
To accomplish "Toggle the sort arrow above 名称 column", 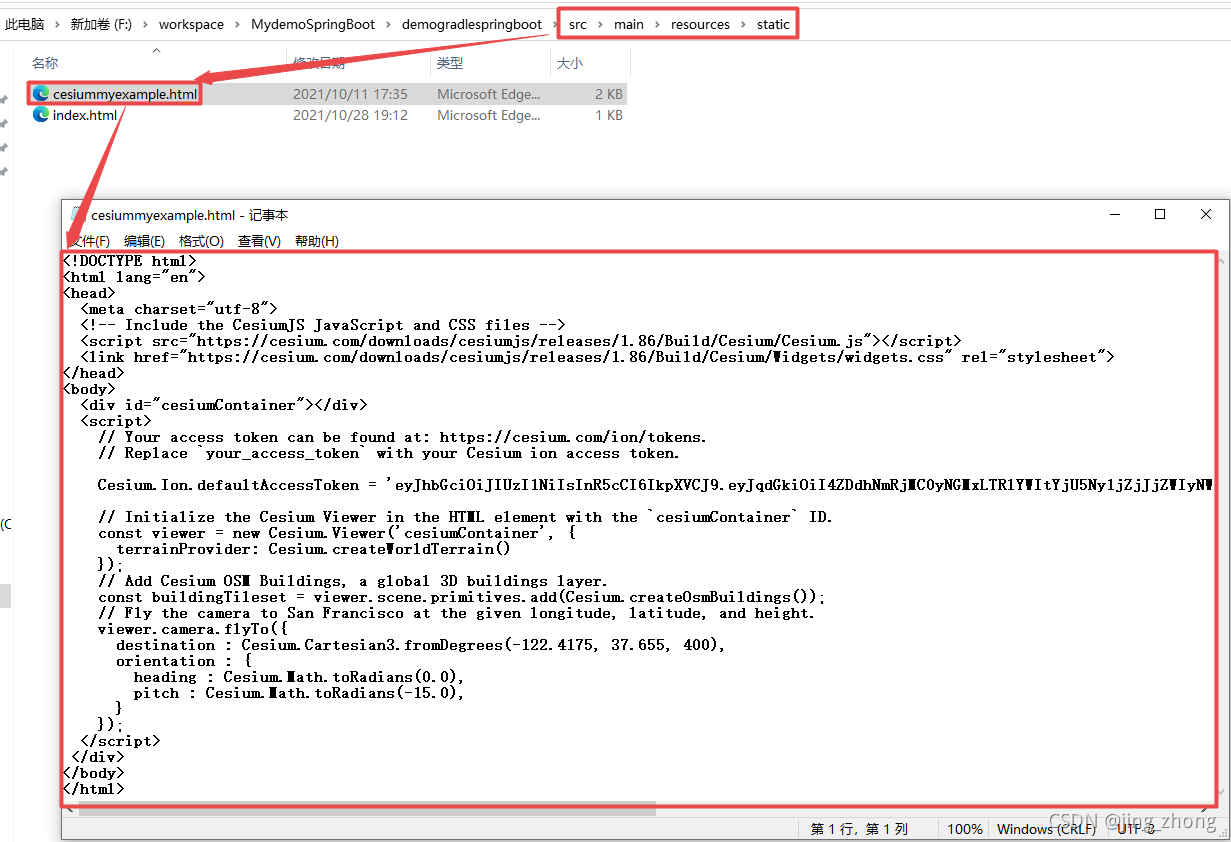I will [x=156, y=49].
